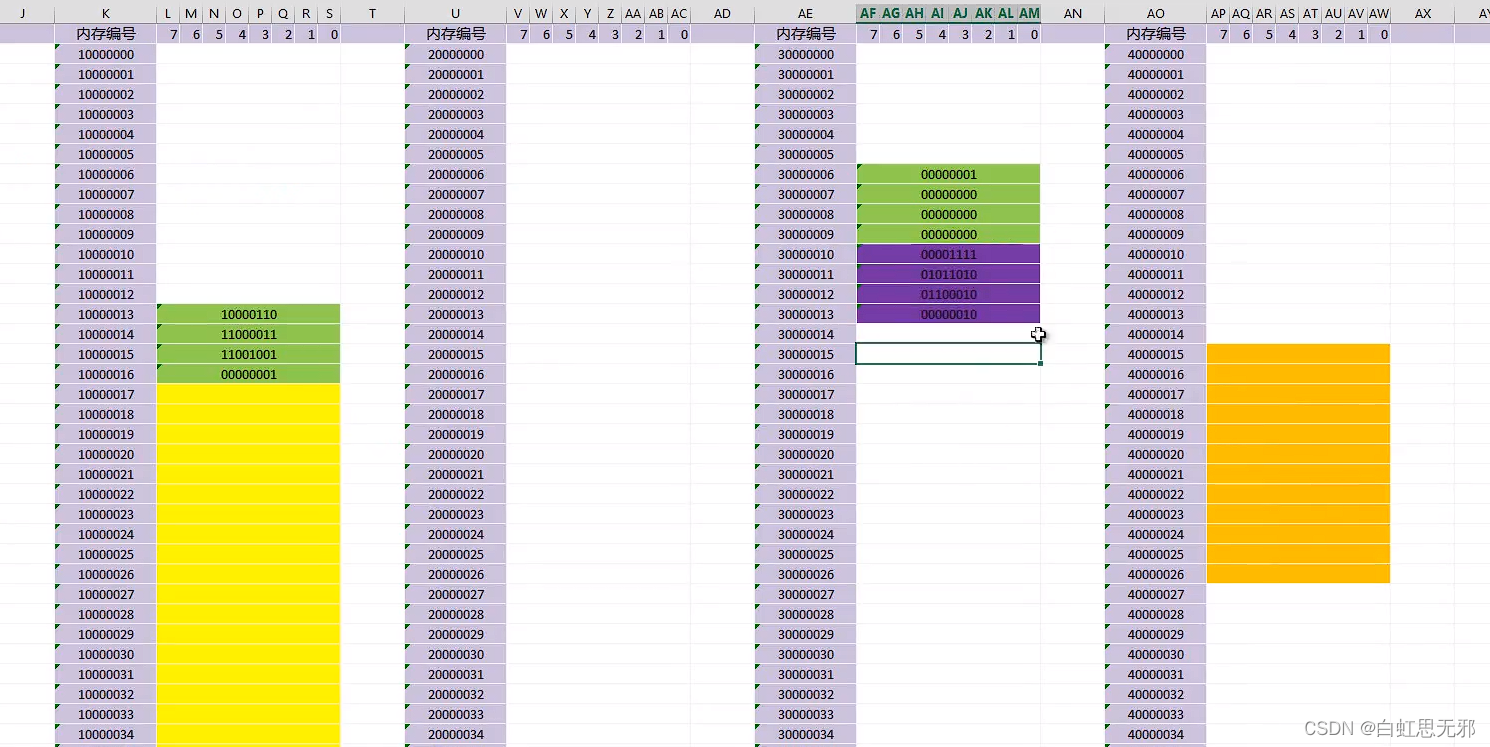This screenshot has height=747, width=1490.
Task: Click the yellow cell beside address 10000034
Action: click(x=249, y=734)
